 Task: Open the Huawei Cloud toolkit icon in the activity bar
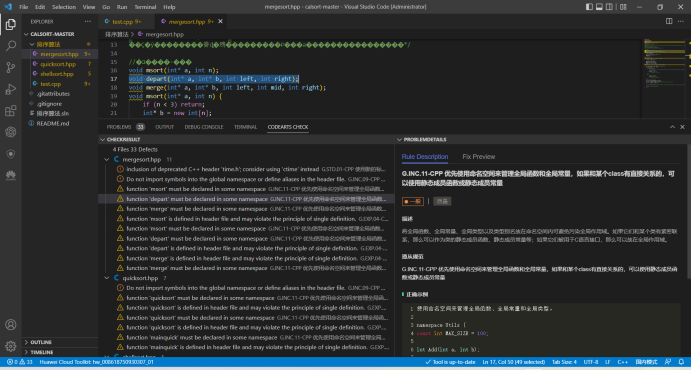point(11,175)
